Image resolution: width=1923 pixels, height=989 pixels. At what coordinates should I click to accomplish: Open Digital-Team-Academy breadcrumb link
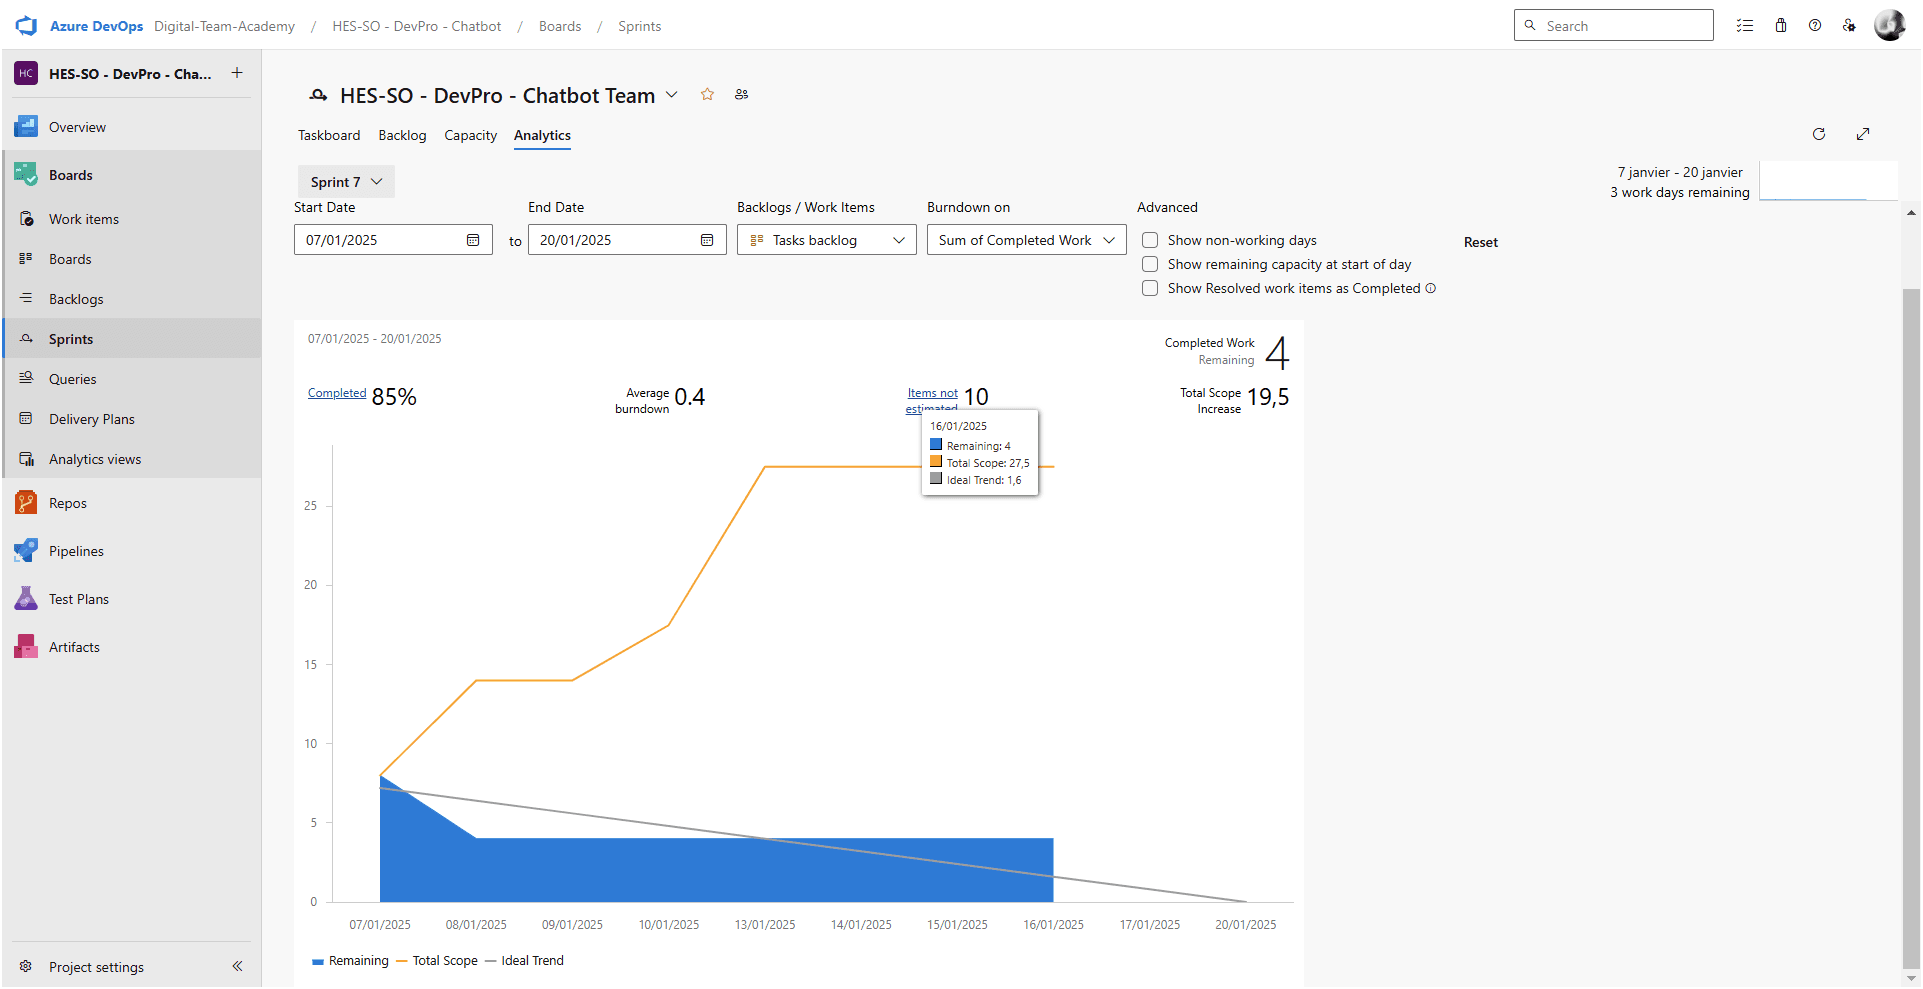pos(224,26)
